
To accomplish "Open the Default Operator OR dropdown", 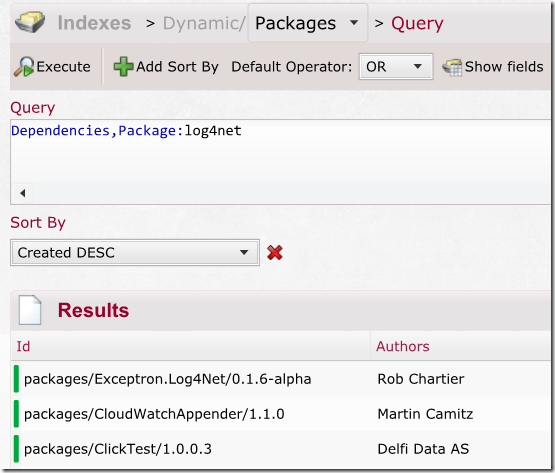I will tap(396, 67).
